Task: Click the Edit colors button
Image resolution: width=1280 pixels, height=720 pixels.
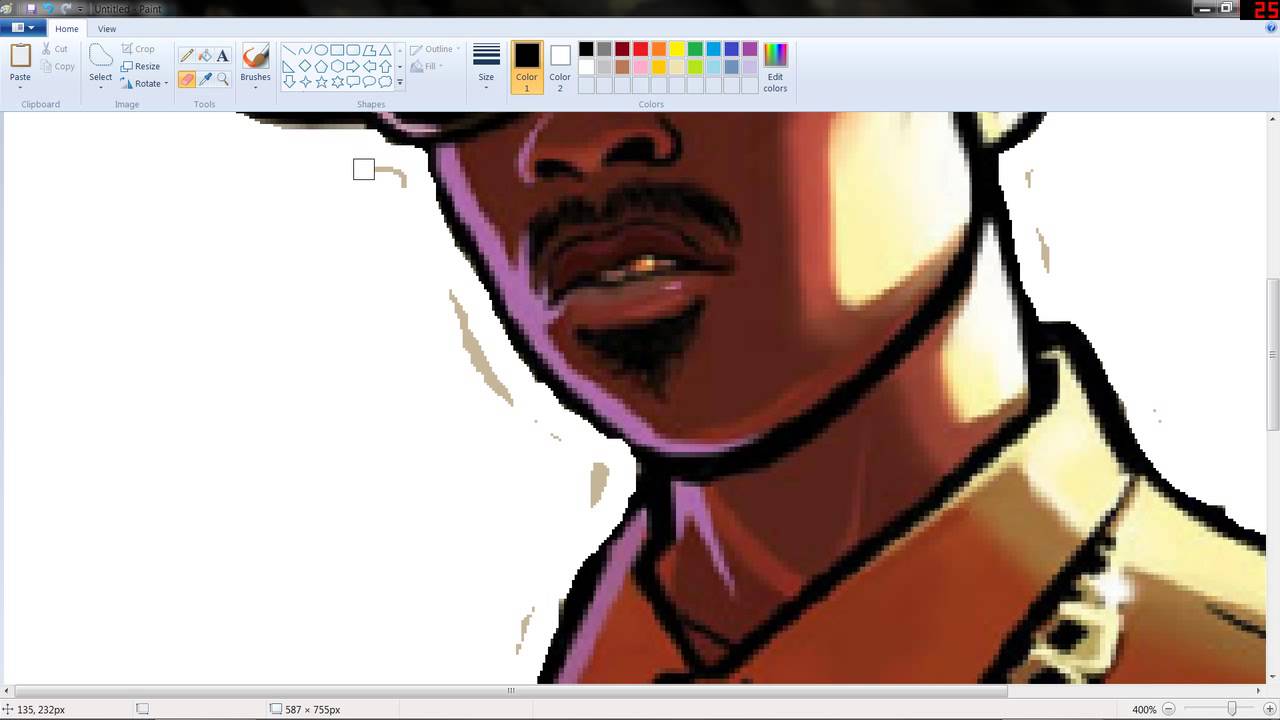Action: pyautogui.click(x=775, y=67)
